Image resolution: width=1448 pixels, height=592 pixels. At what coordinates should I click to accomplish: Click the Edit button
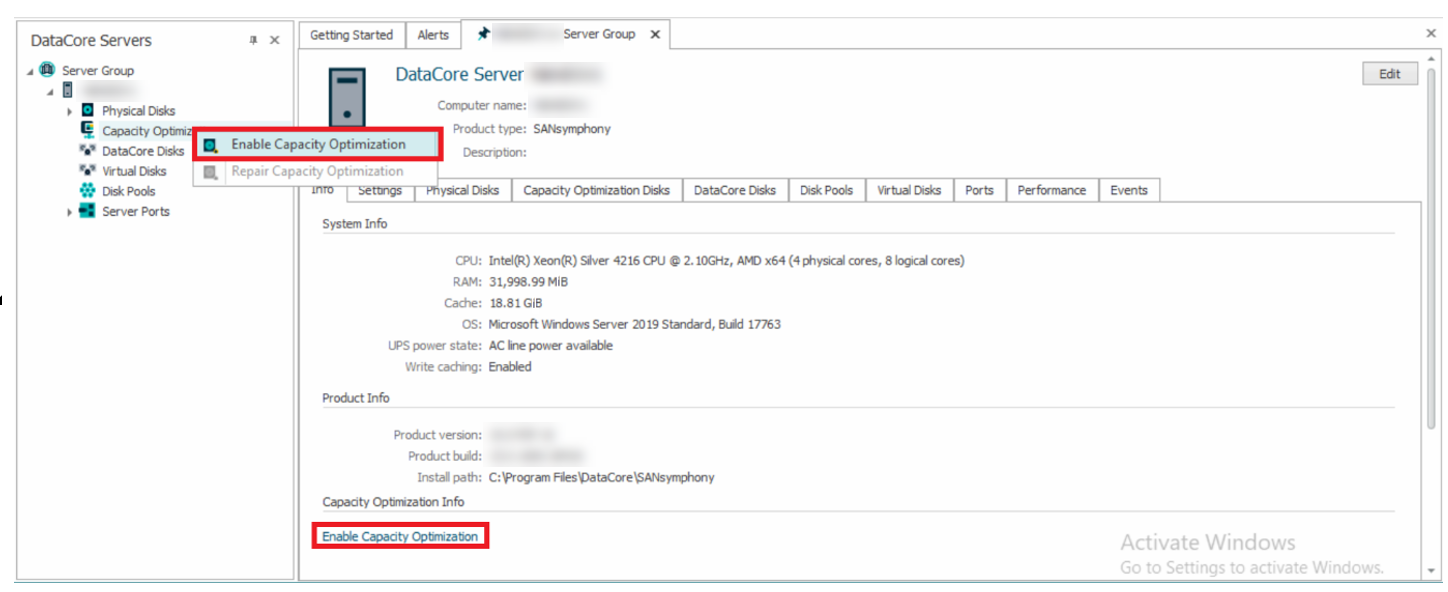[x=1389, y=74]
